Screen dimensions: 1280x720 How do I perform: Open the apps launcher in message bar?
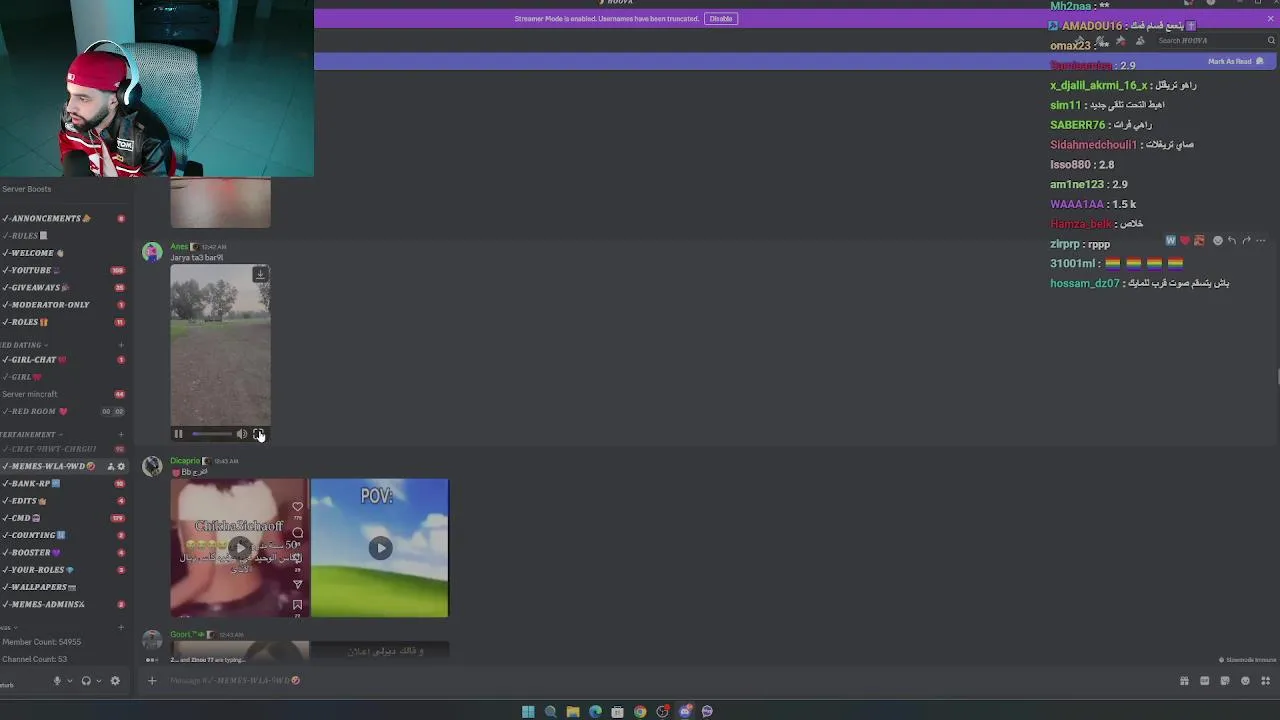click(x=1265, y=681)
